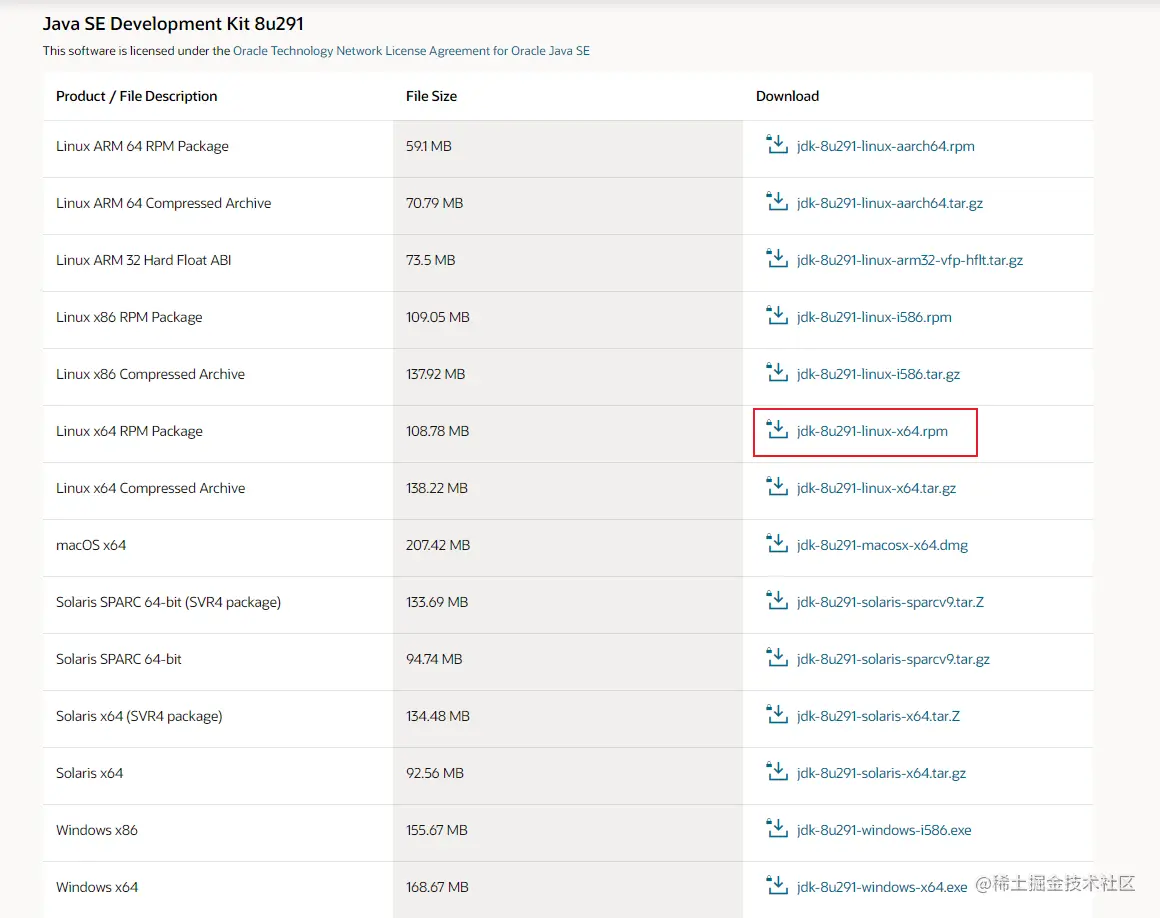Click download icon beside jdk-8u291-linux-i586.rpm
1160x918 pixels.
[x=777, y=314]
